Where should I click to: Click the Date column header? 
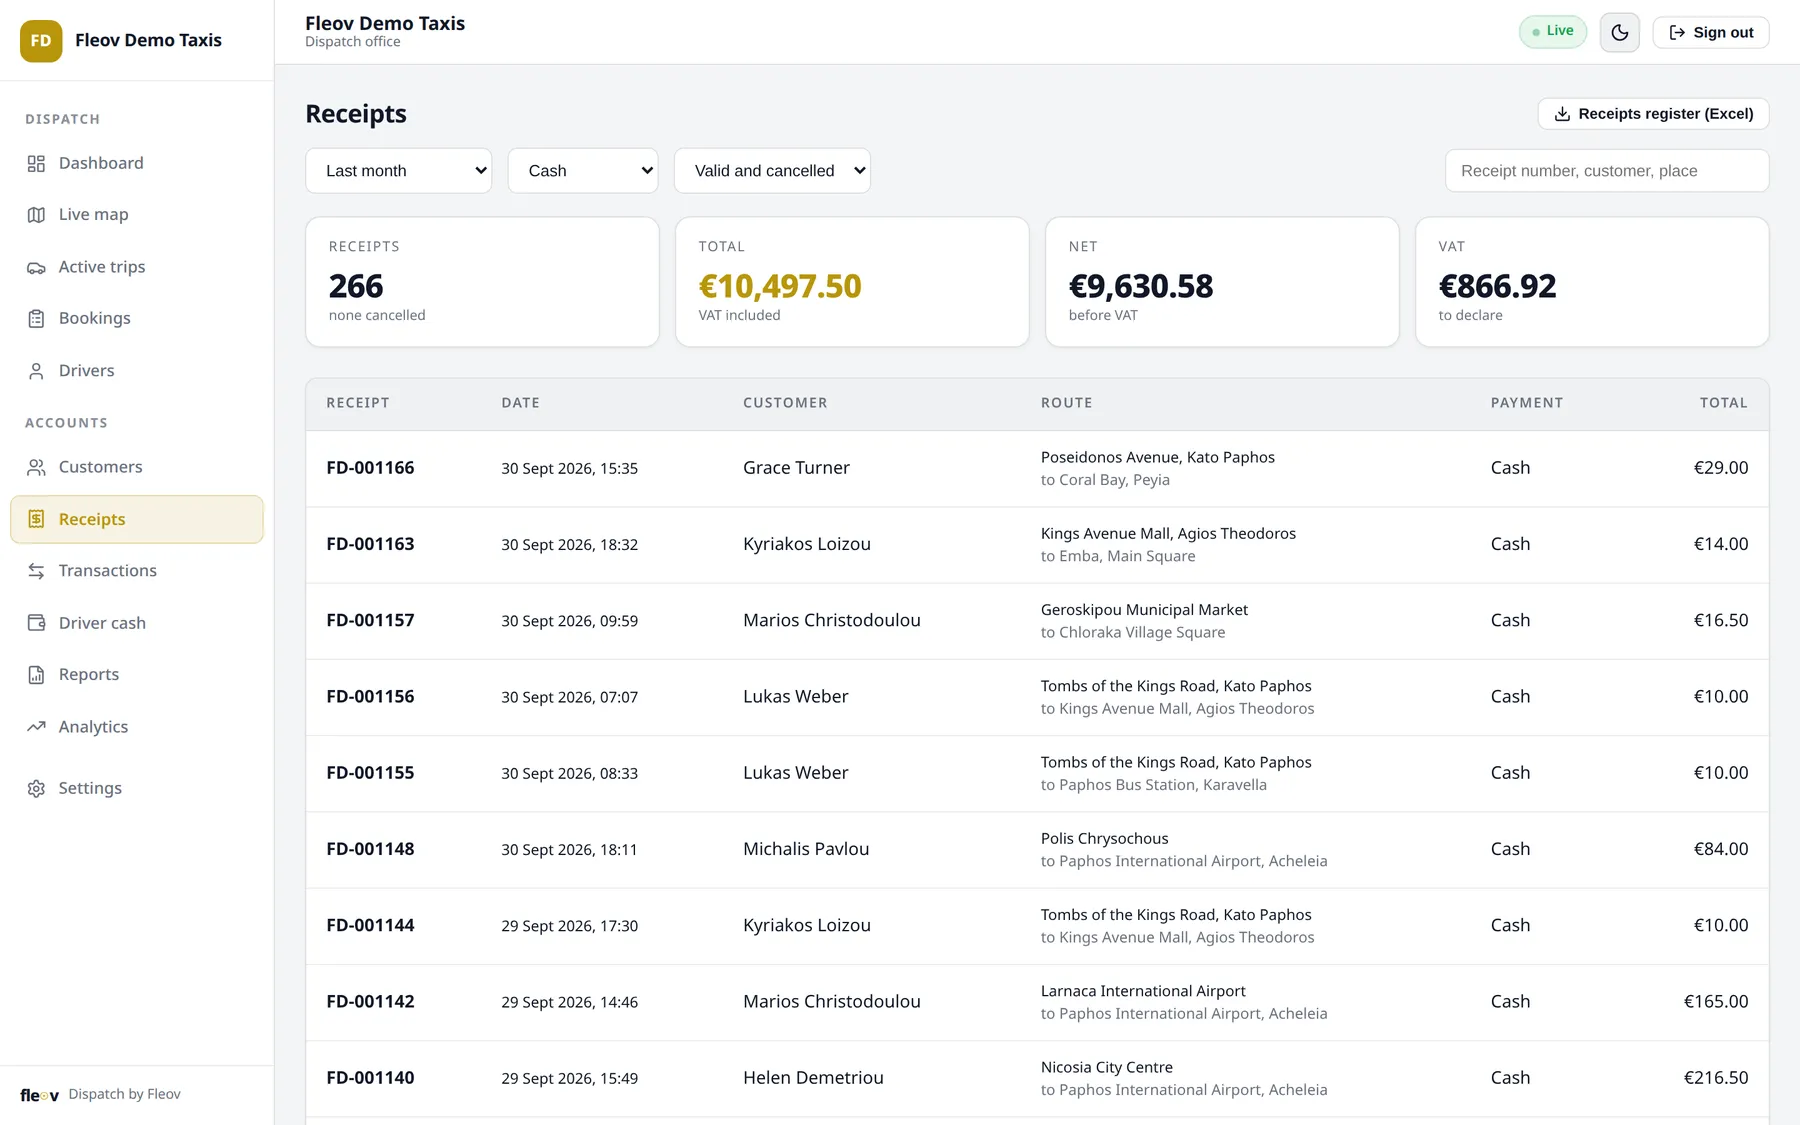[x=520, y=403]
